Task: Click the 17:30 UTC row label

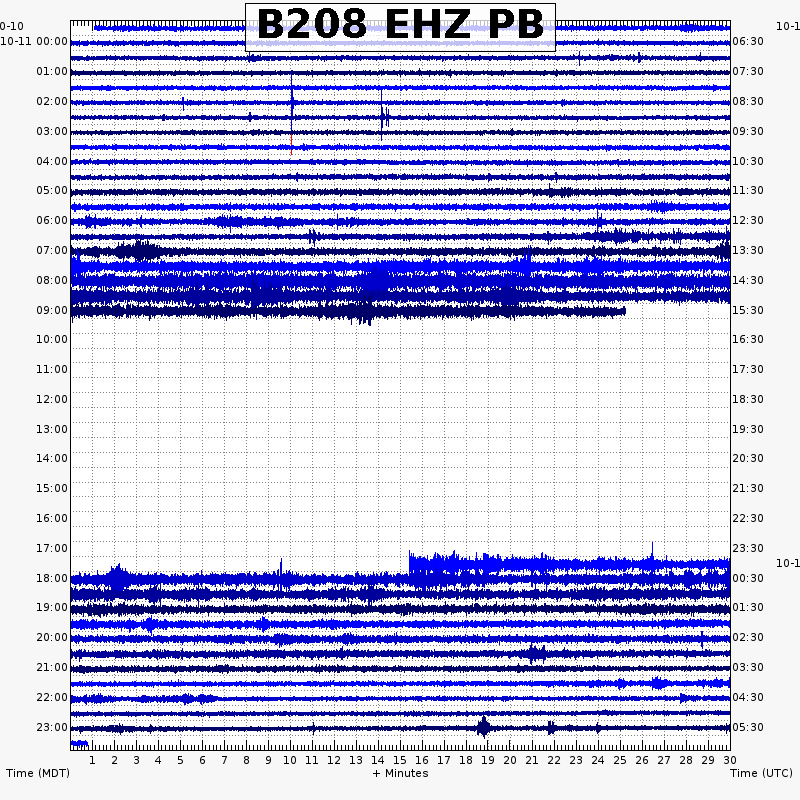Action: tap(748, 369)
